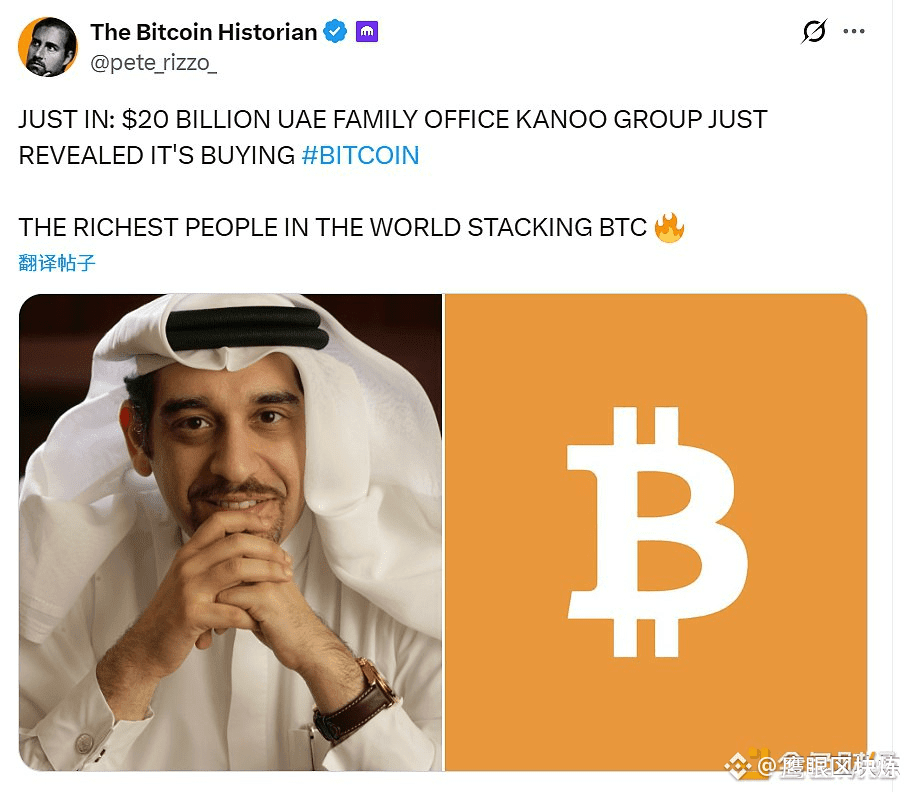Click the Binance logo watermark
Image resolution: width=909 pixels, height=792 pixels.
[738, 766]
